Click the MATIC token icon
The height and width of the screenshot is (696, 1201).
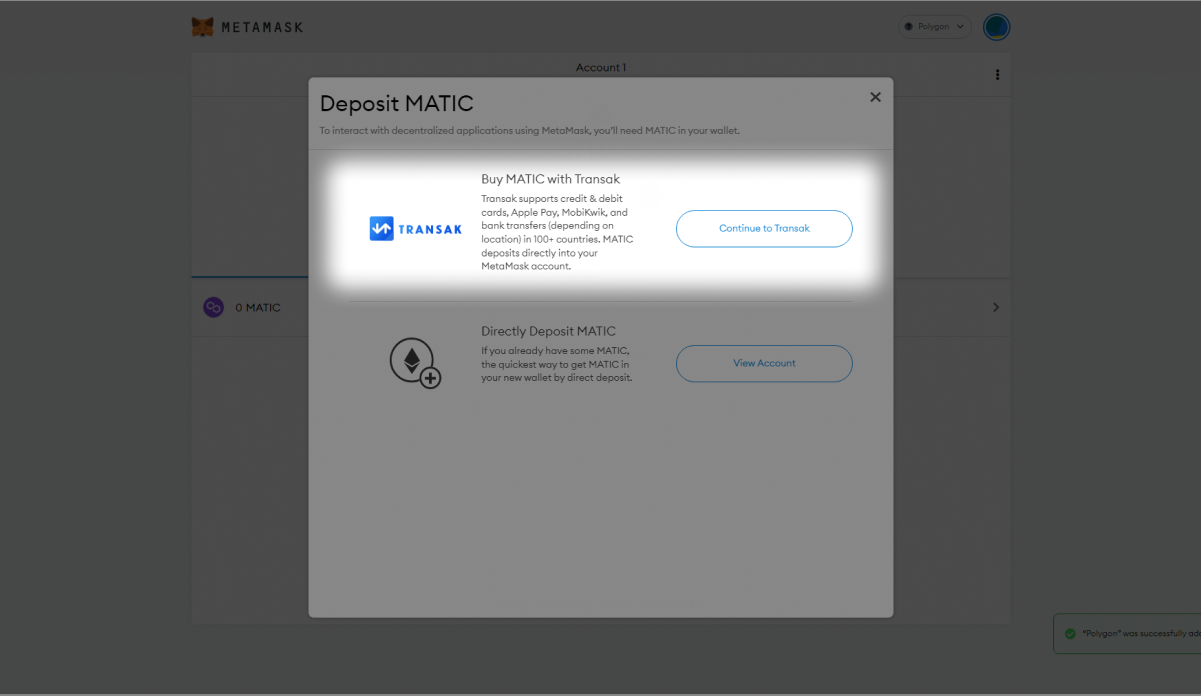click(213, 307)
